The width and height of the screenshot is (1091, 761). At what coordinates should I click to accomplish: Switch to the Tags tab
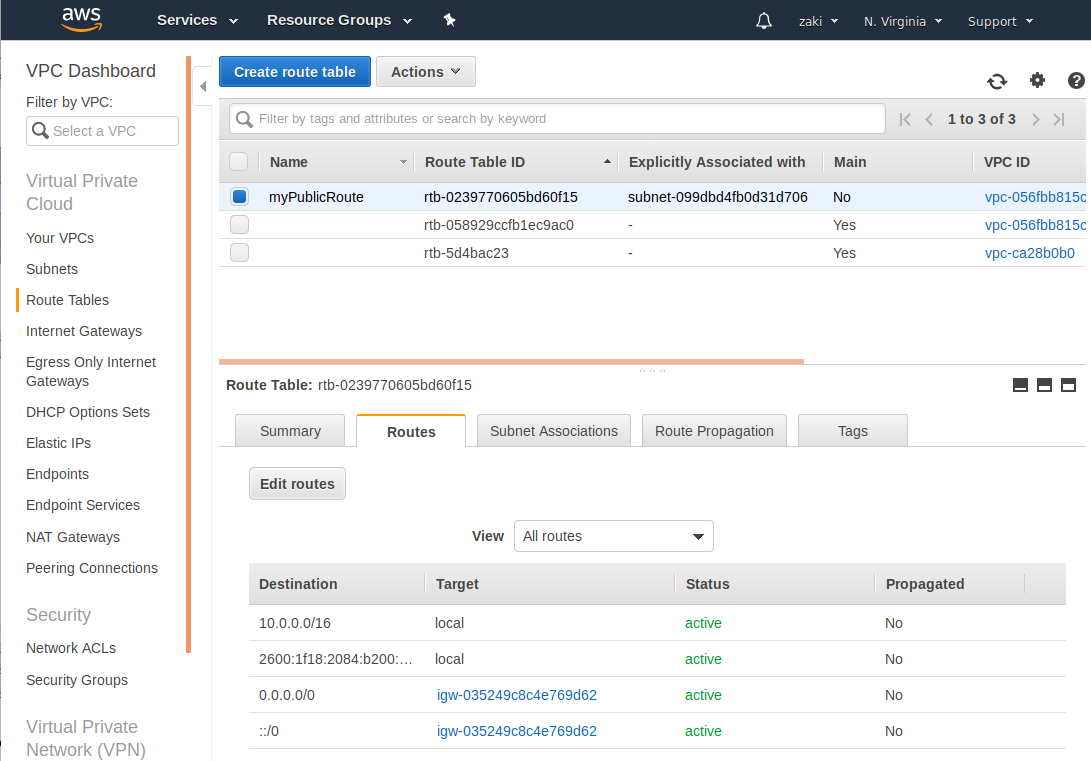852,431
